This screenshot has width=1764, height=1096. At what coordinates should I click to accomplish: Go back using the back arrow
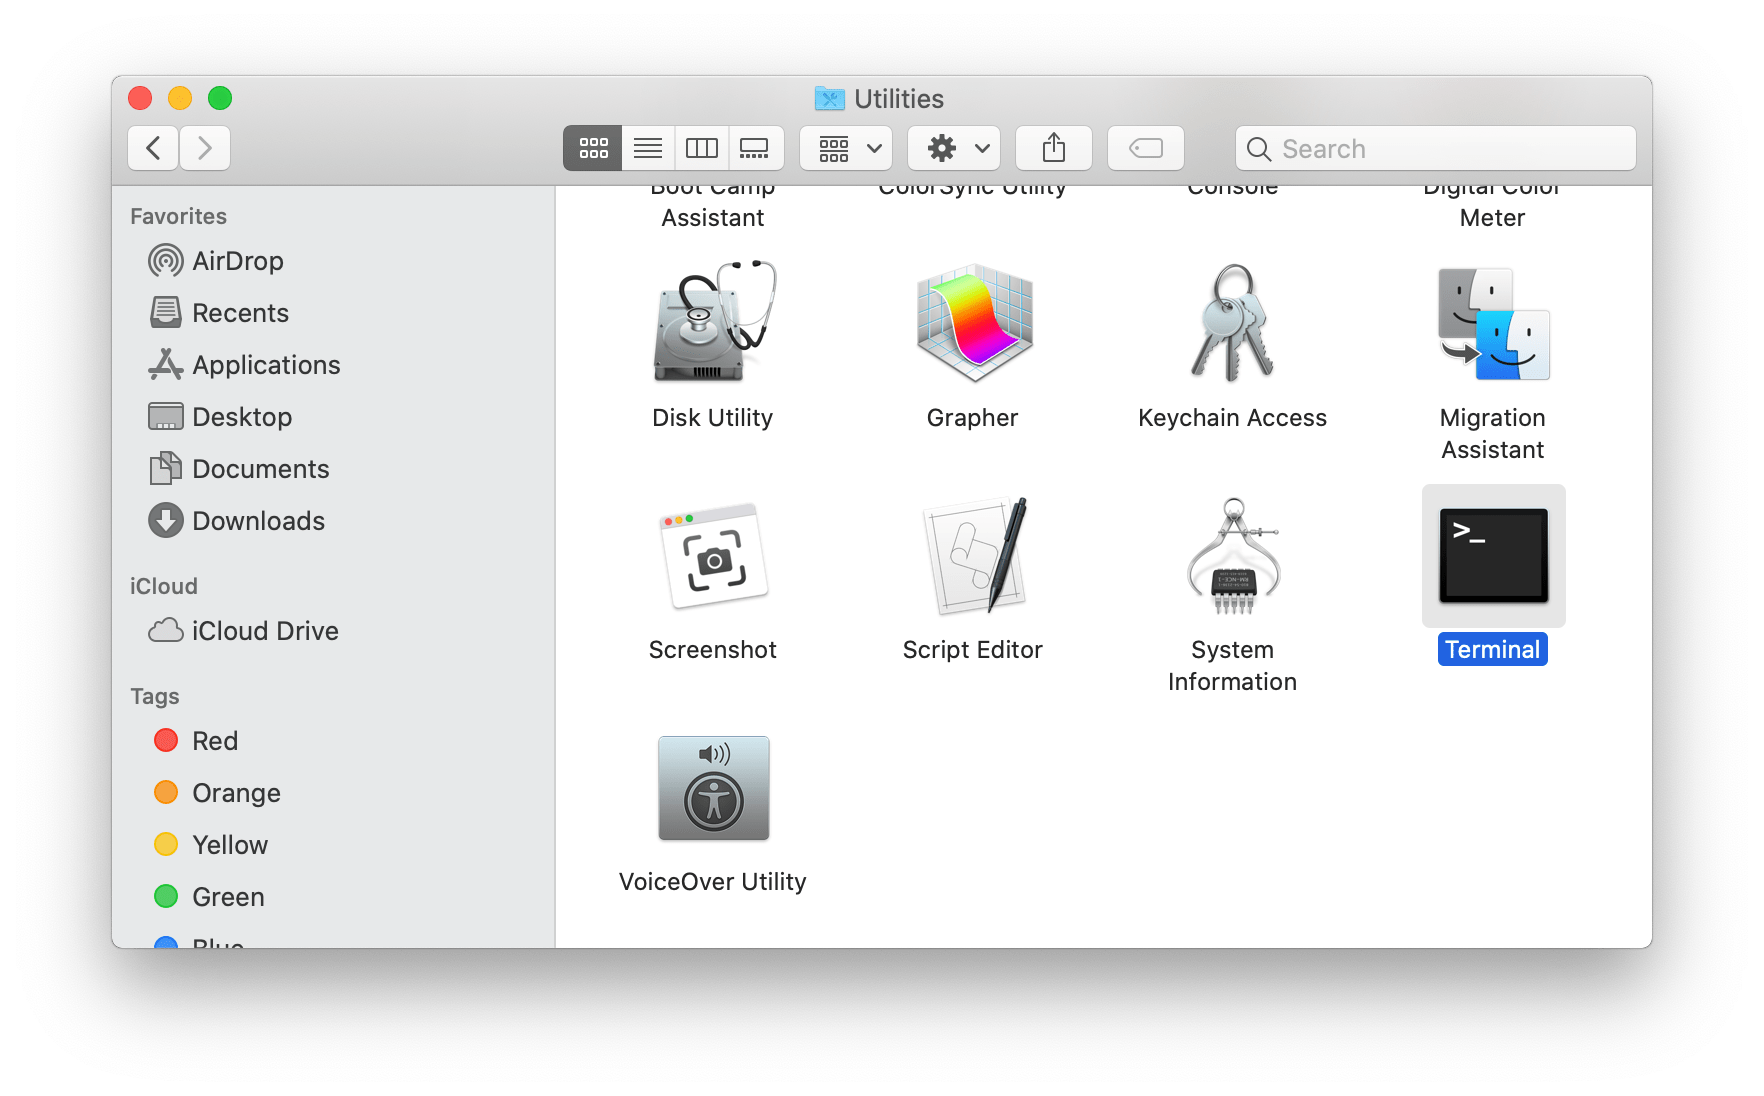[x=152, y=147]
